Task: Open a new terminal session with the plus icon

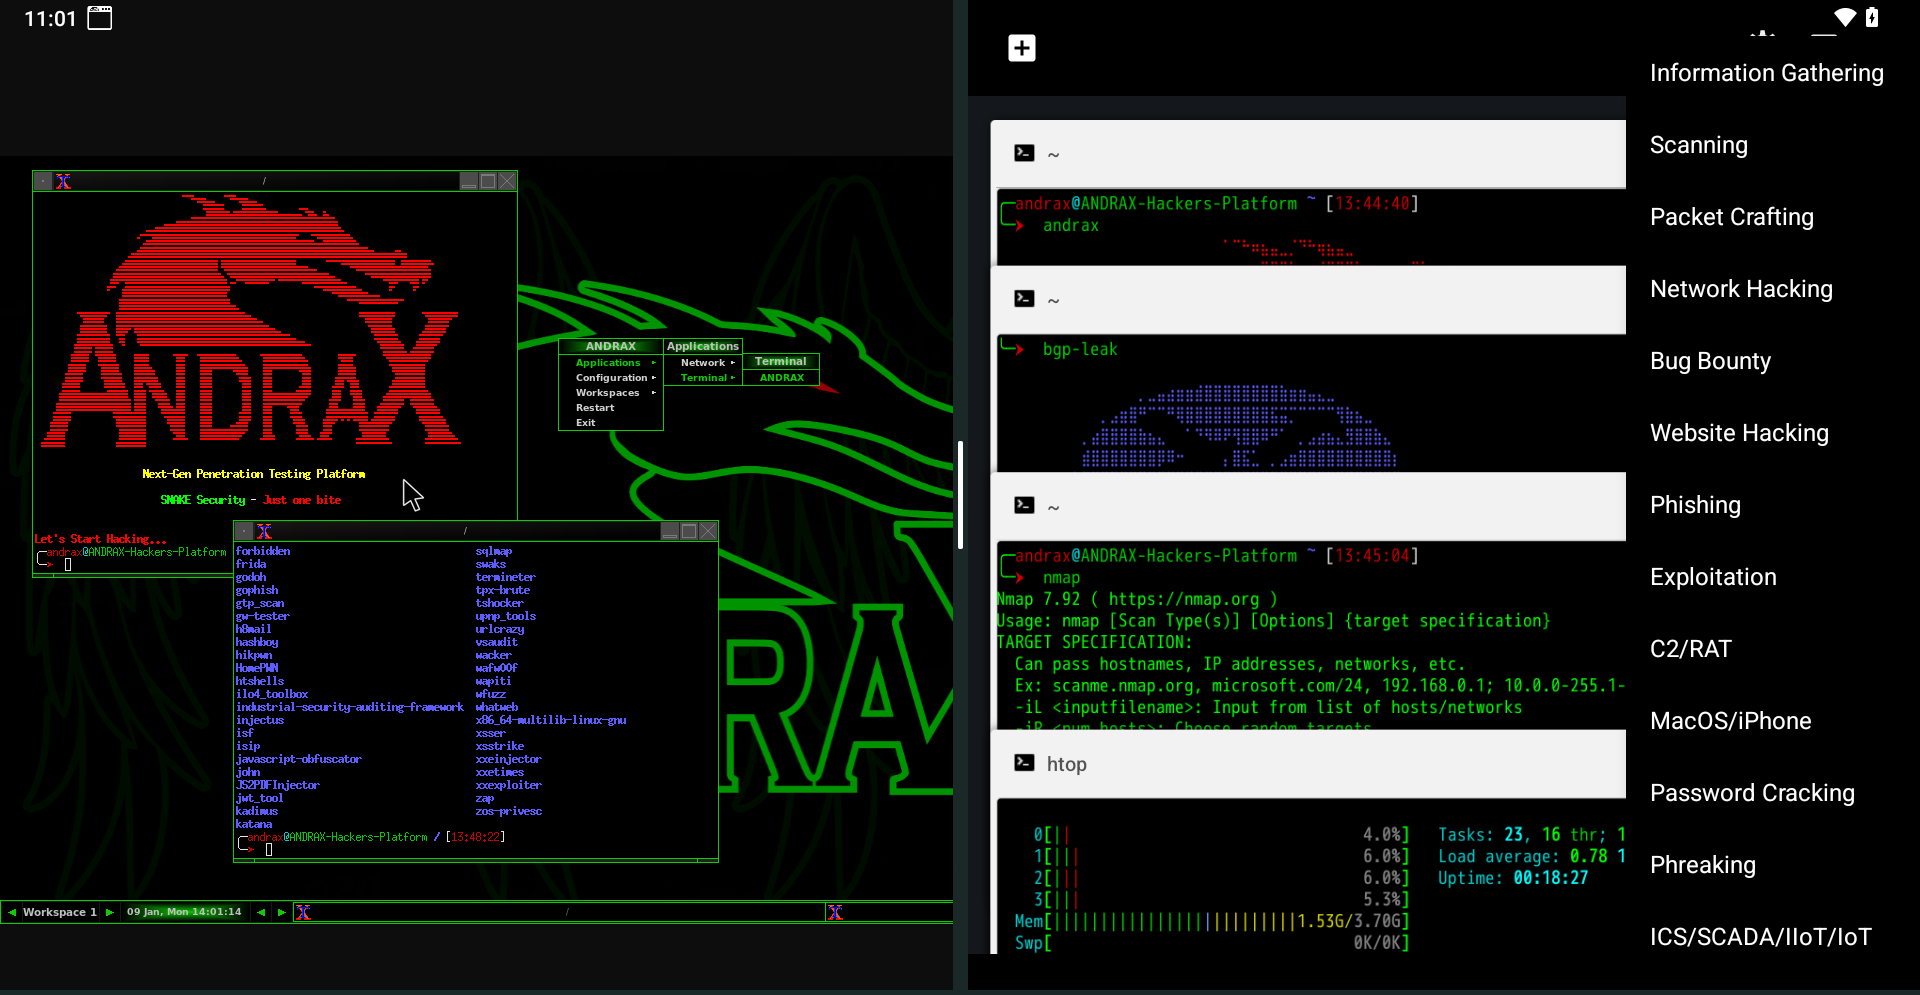Action: point(1021,47)
